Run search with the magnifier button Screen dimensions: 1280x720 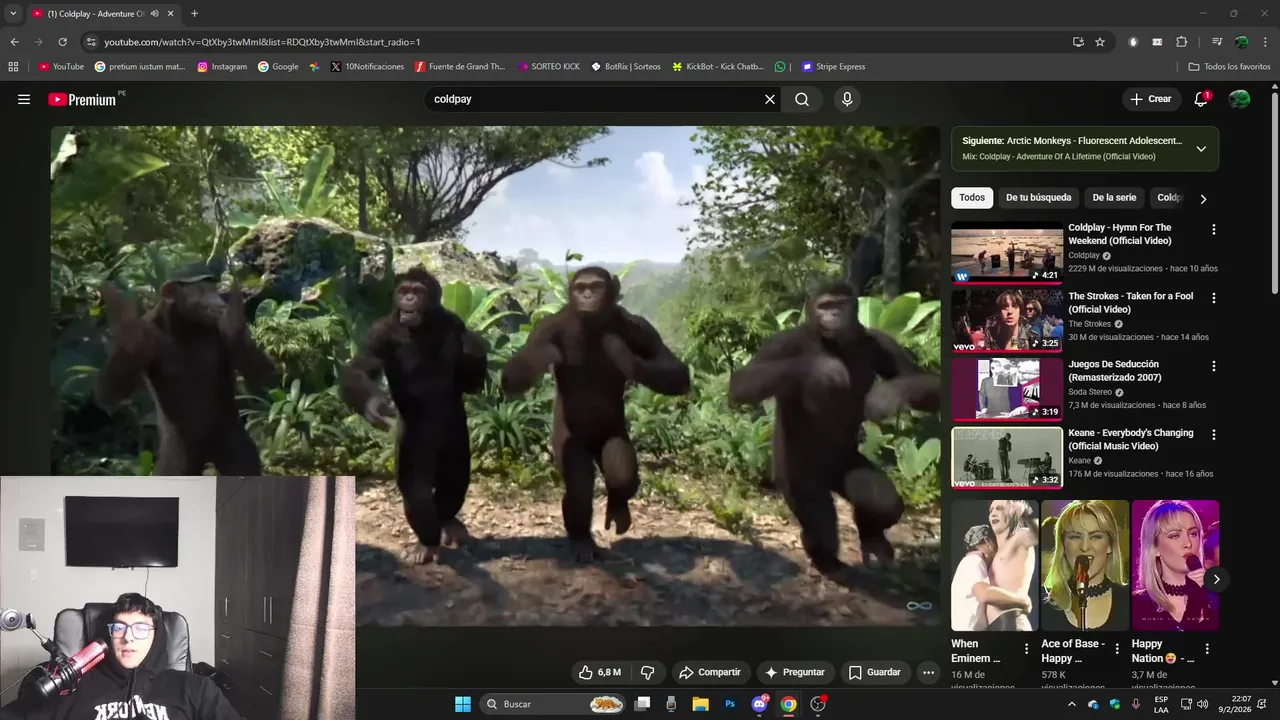(x=802, y=99)
